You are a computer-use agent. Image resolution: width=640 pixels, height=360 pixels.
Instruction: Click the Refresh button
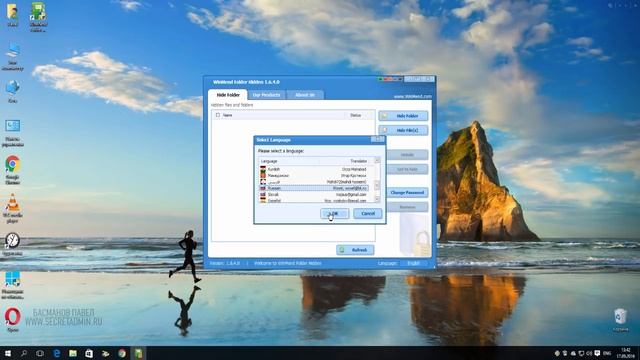click(x=355, y=250)
